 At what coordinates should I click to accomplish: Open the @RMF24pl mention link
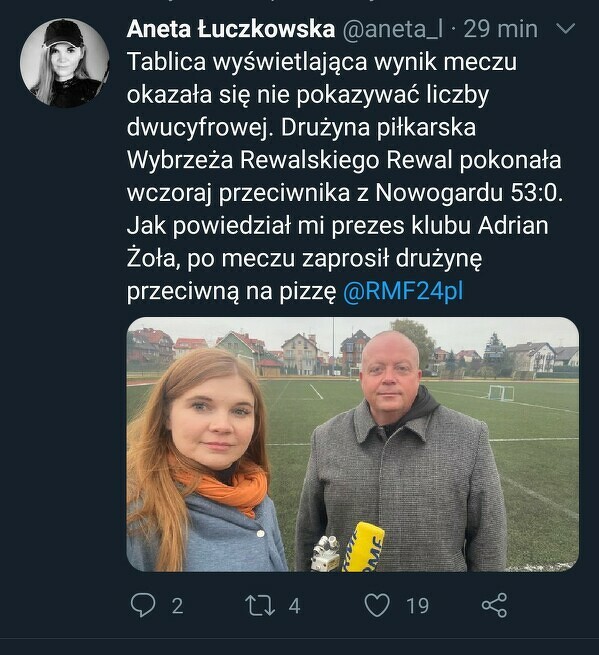point(403,291)
